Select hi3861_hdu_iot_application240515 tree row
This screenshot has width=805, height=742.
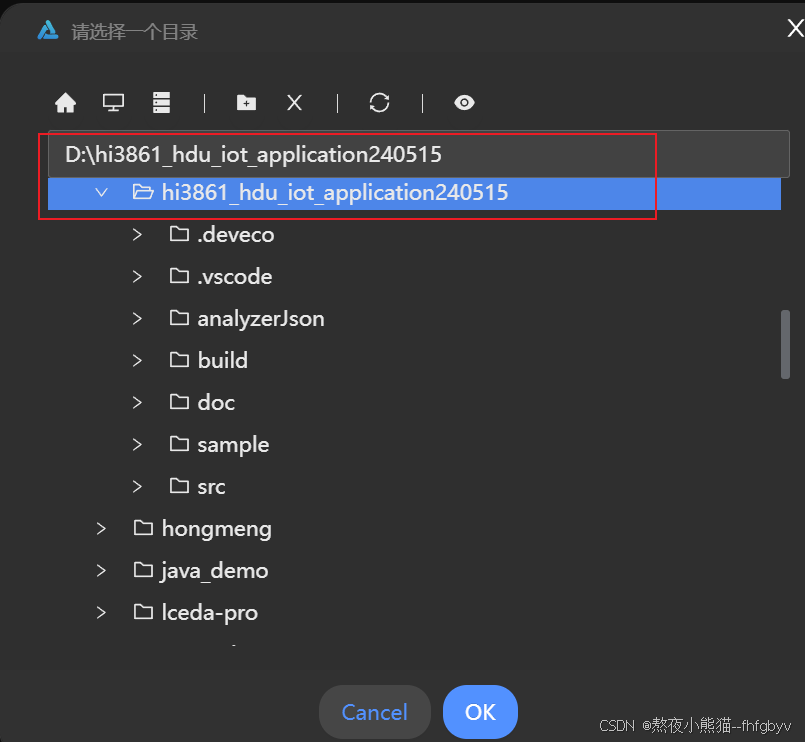click(414, 193)
